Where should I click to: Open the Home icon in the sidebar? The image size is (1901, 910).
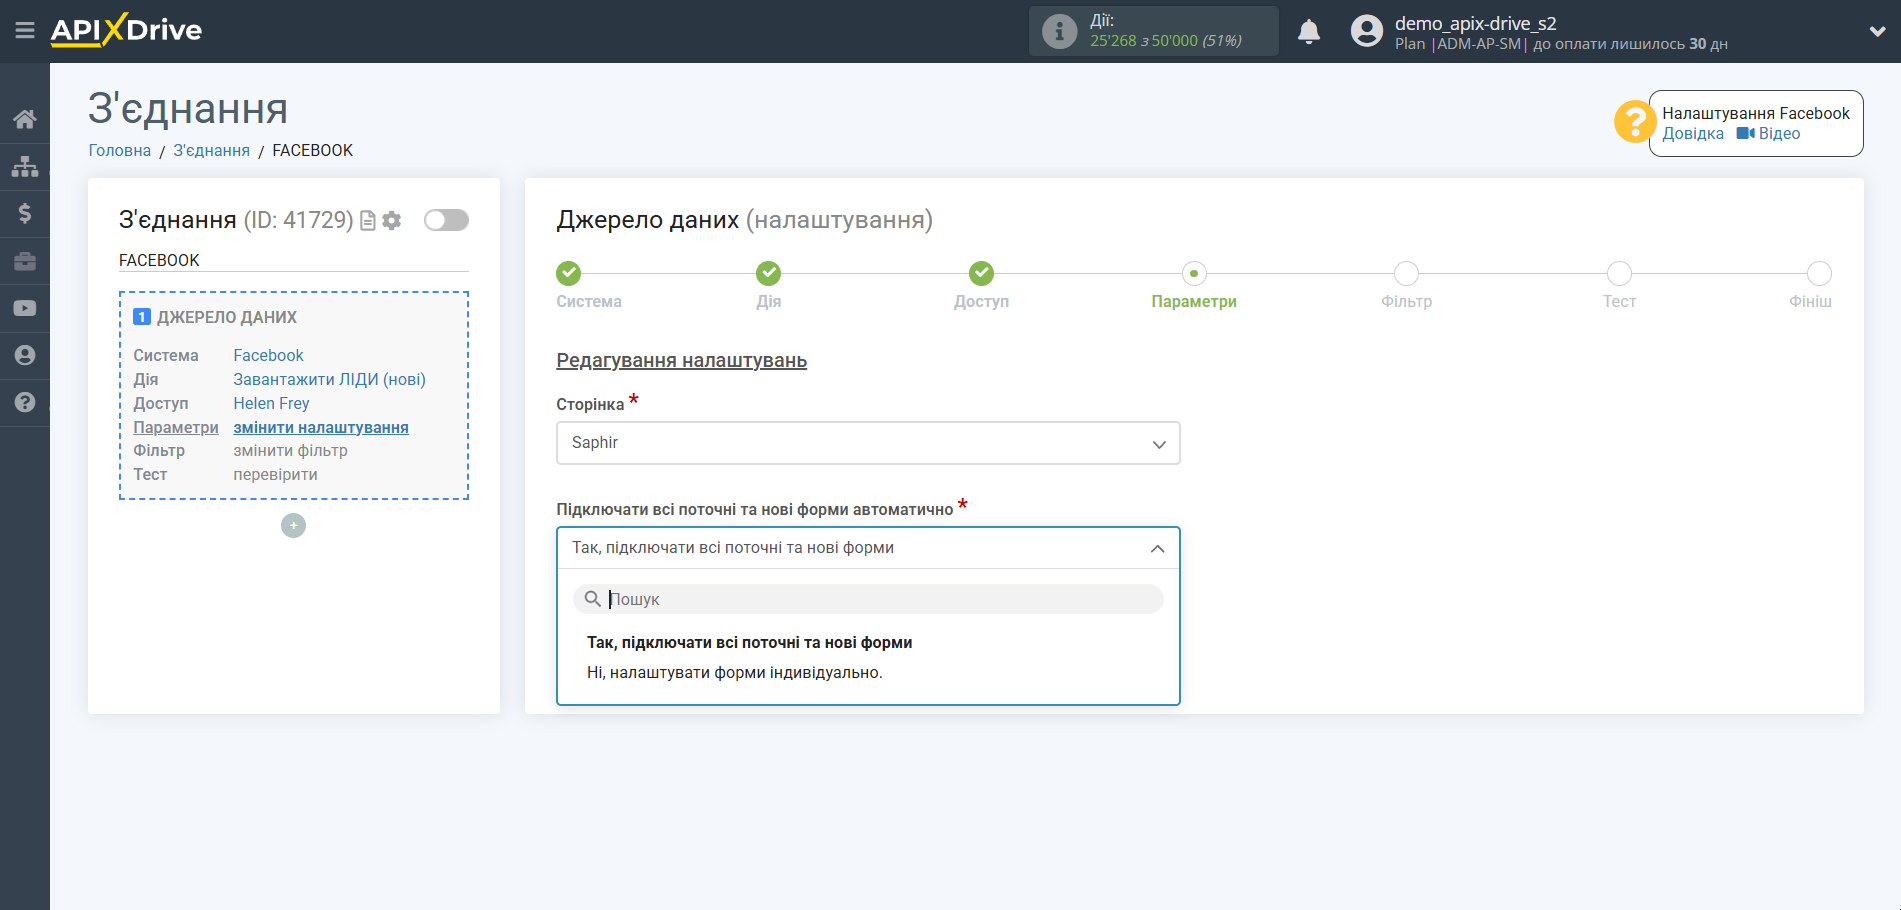(x=24, y=118)
